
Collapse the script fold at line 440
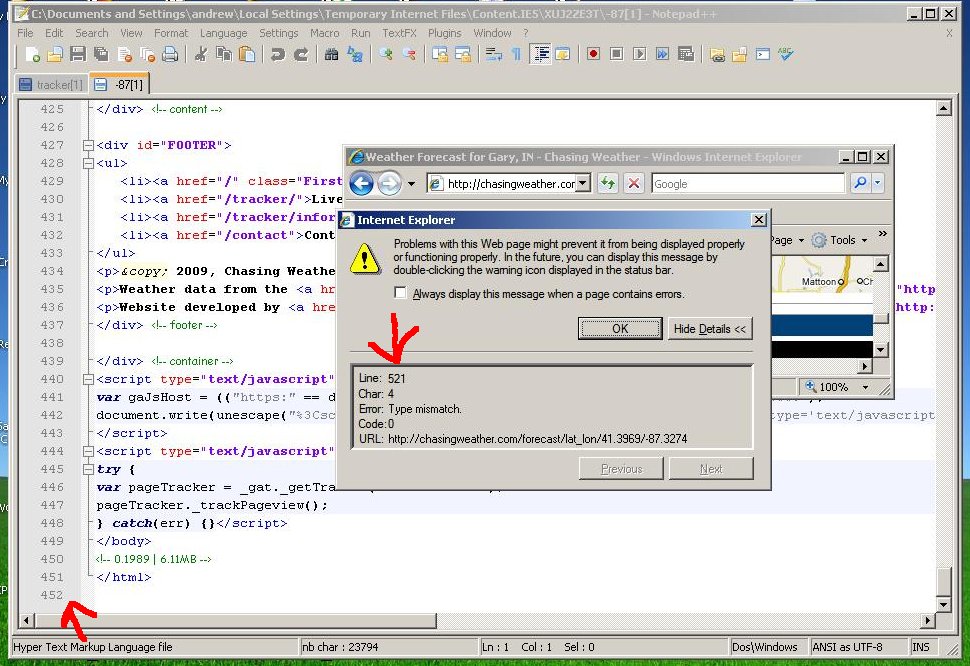[x=88, y=379]
